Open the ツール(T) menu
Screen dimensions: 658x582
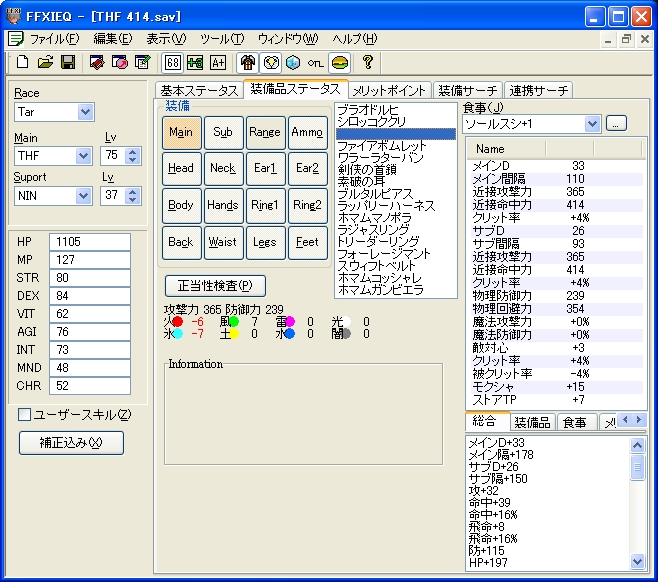[x=222, y=39]
